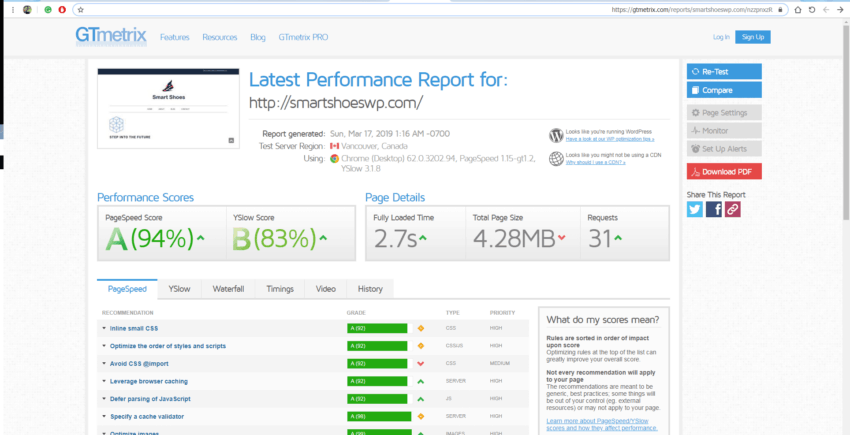Screen dimensions: 850x435
Task: Expand the Inline small CSS recommendation
Action: (x=133, y=328)
